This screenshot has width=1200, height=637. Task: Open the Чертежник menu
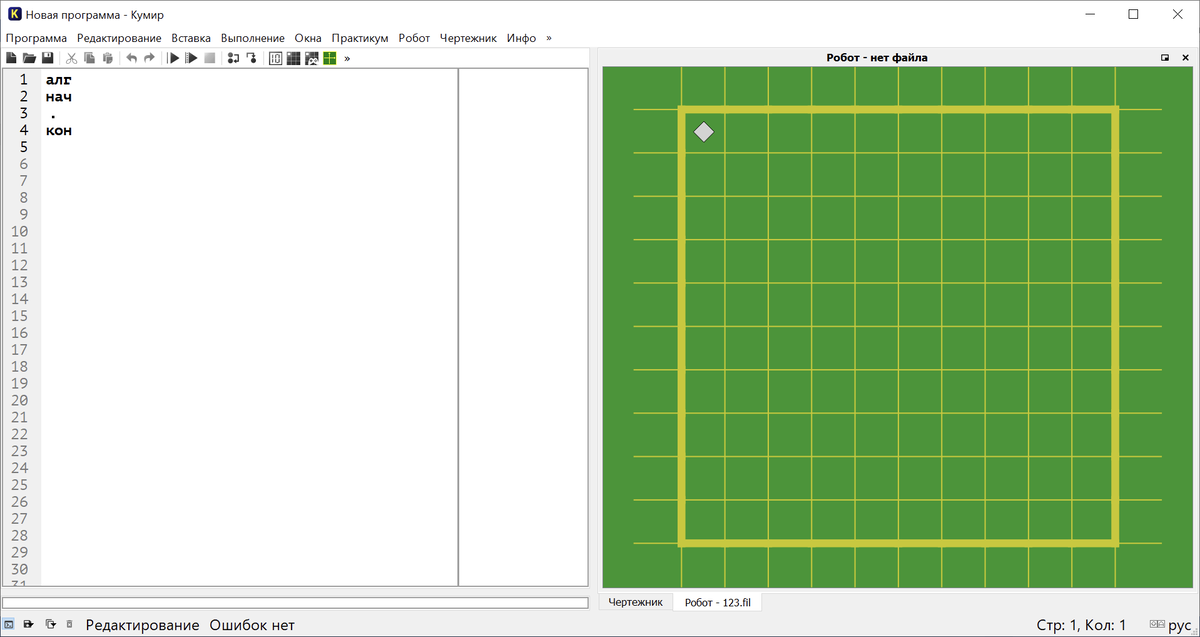[468, 38]
